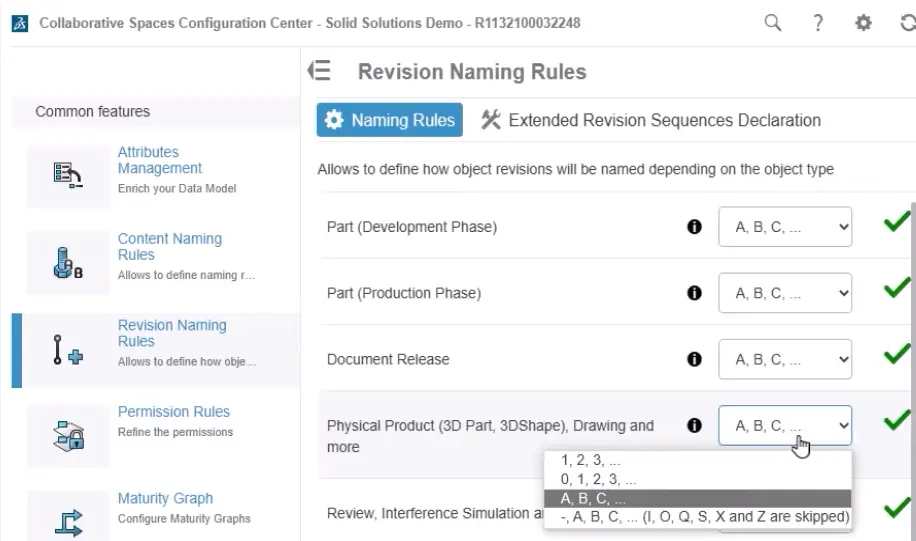
Task: Open Part (Production Phase) revision dropdown
Action: point(785,293)
